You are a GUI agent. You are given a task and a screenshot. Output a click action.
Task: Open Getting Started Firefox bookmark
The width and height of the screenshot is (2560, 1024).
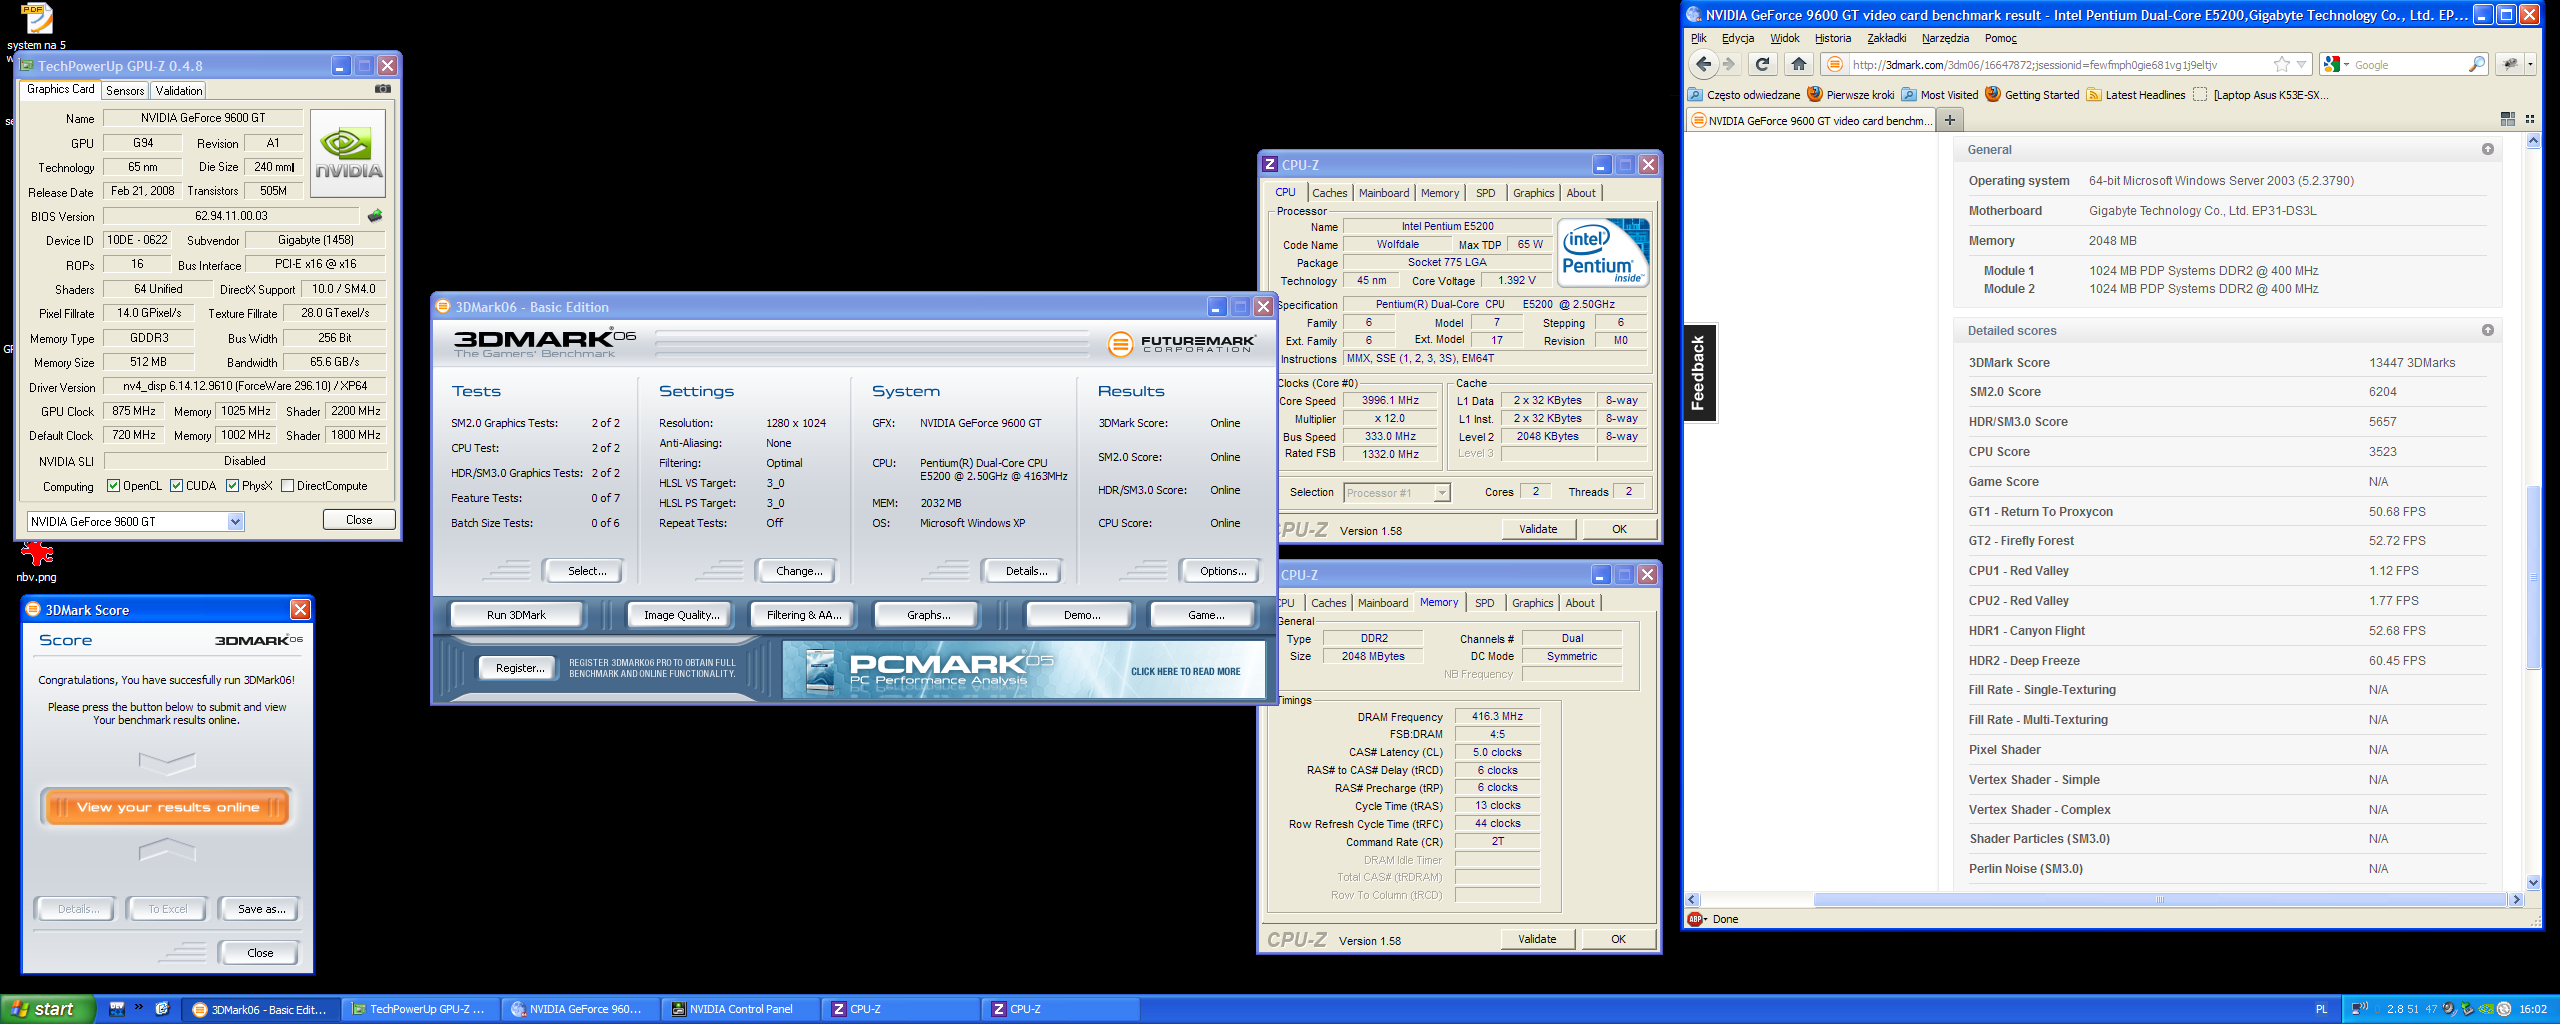click(x=2032, y=95)
